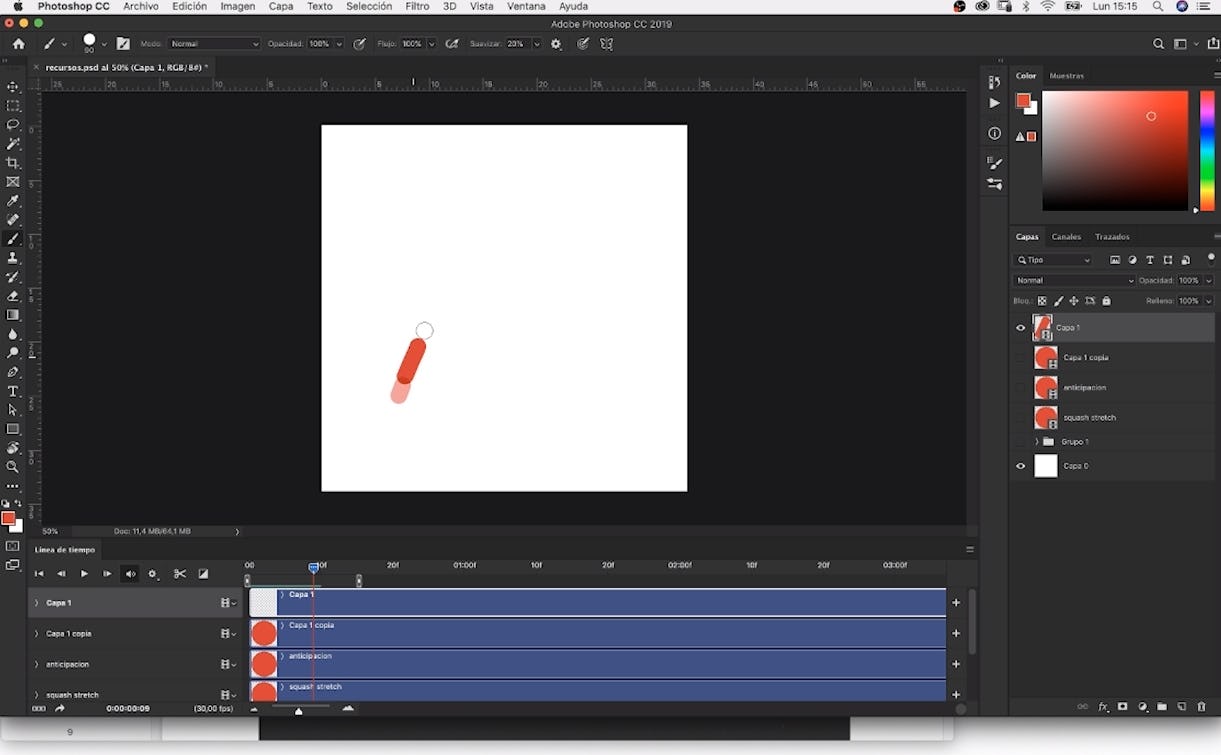Select the squash stretch layer

coord(1089,418)
